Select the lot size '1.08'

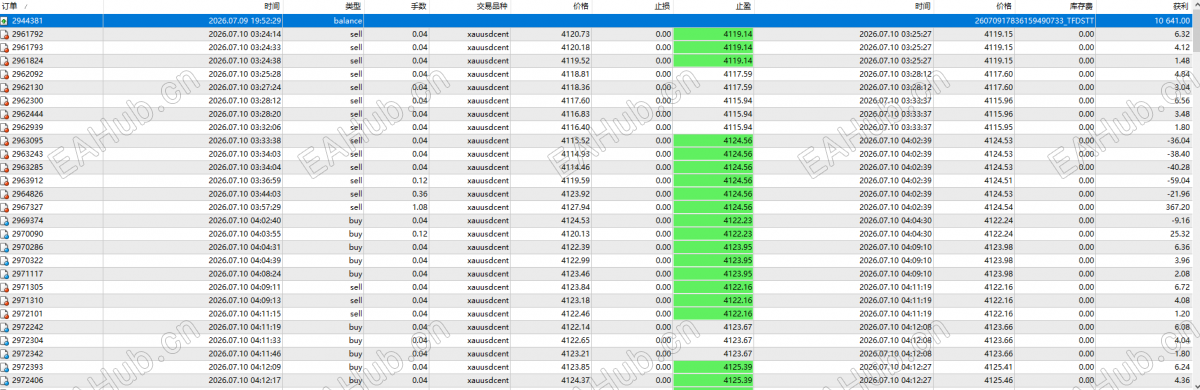click(420, 207)
